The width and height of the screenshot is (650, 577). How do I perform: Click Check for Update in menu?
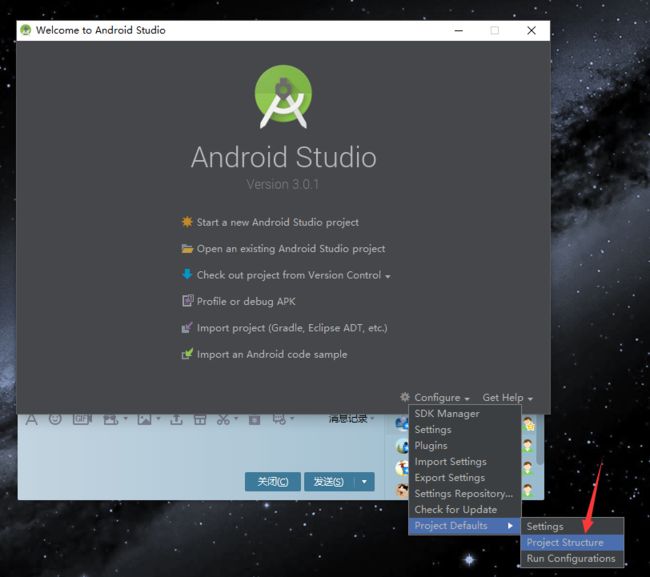(465, 509)
